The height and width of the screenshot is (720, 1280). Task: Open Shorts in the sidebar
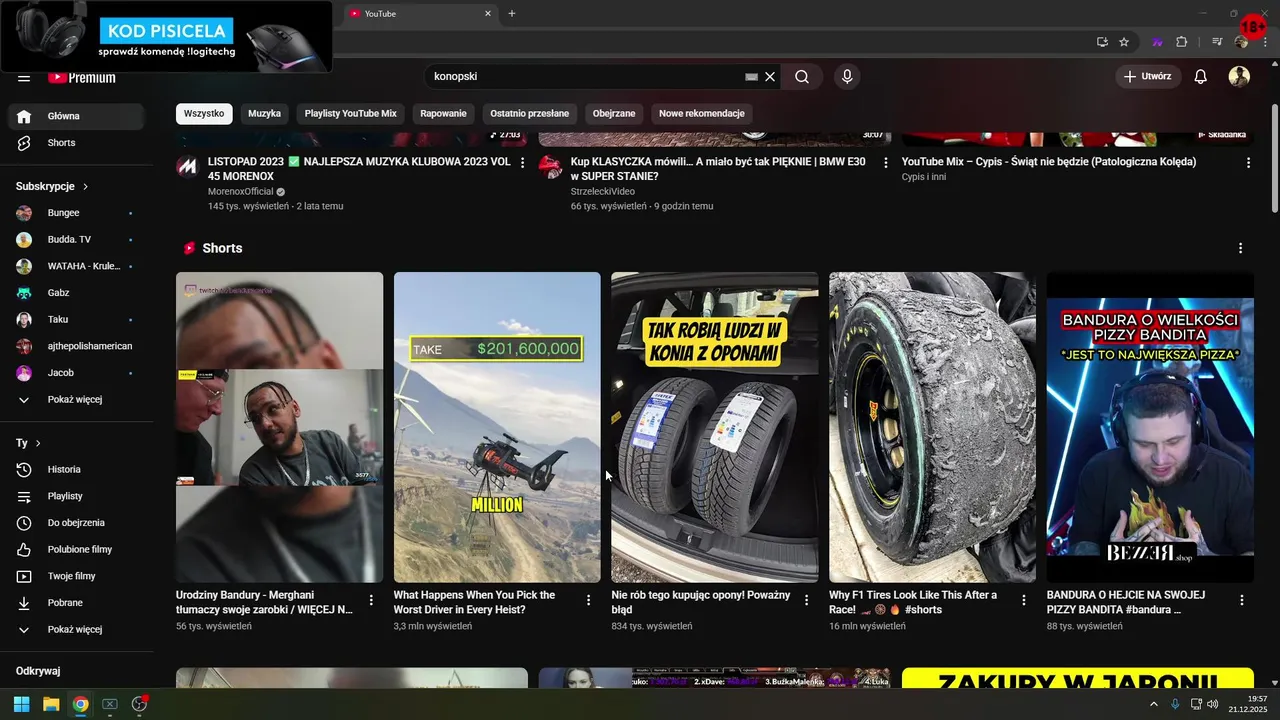coord(77,143)
